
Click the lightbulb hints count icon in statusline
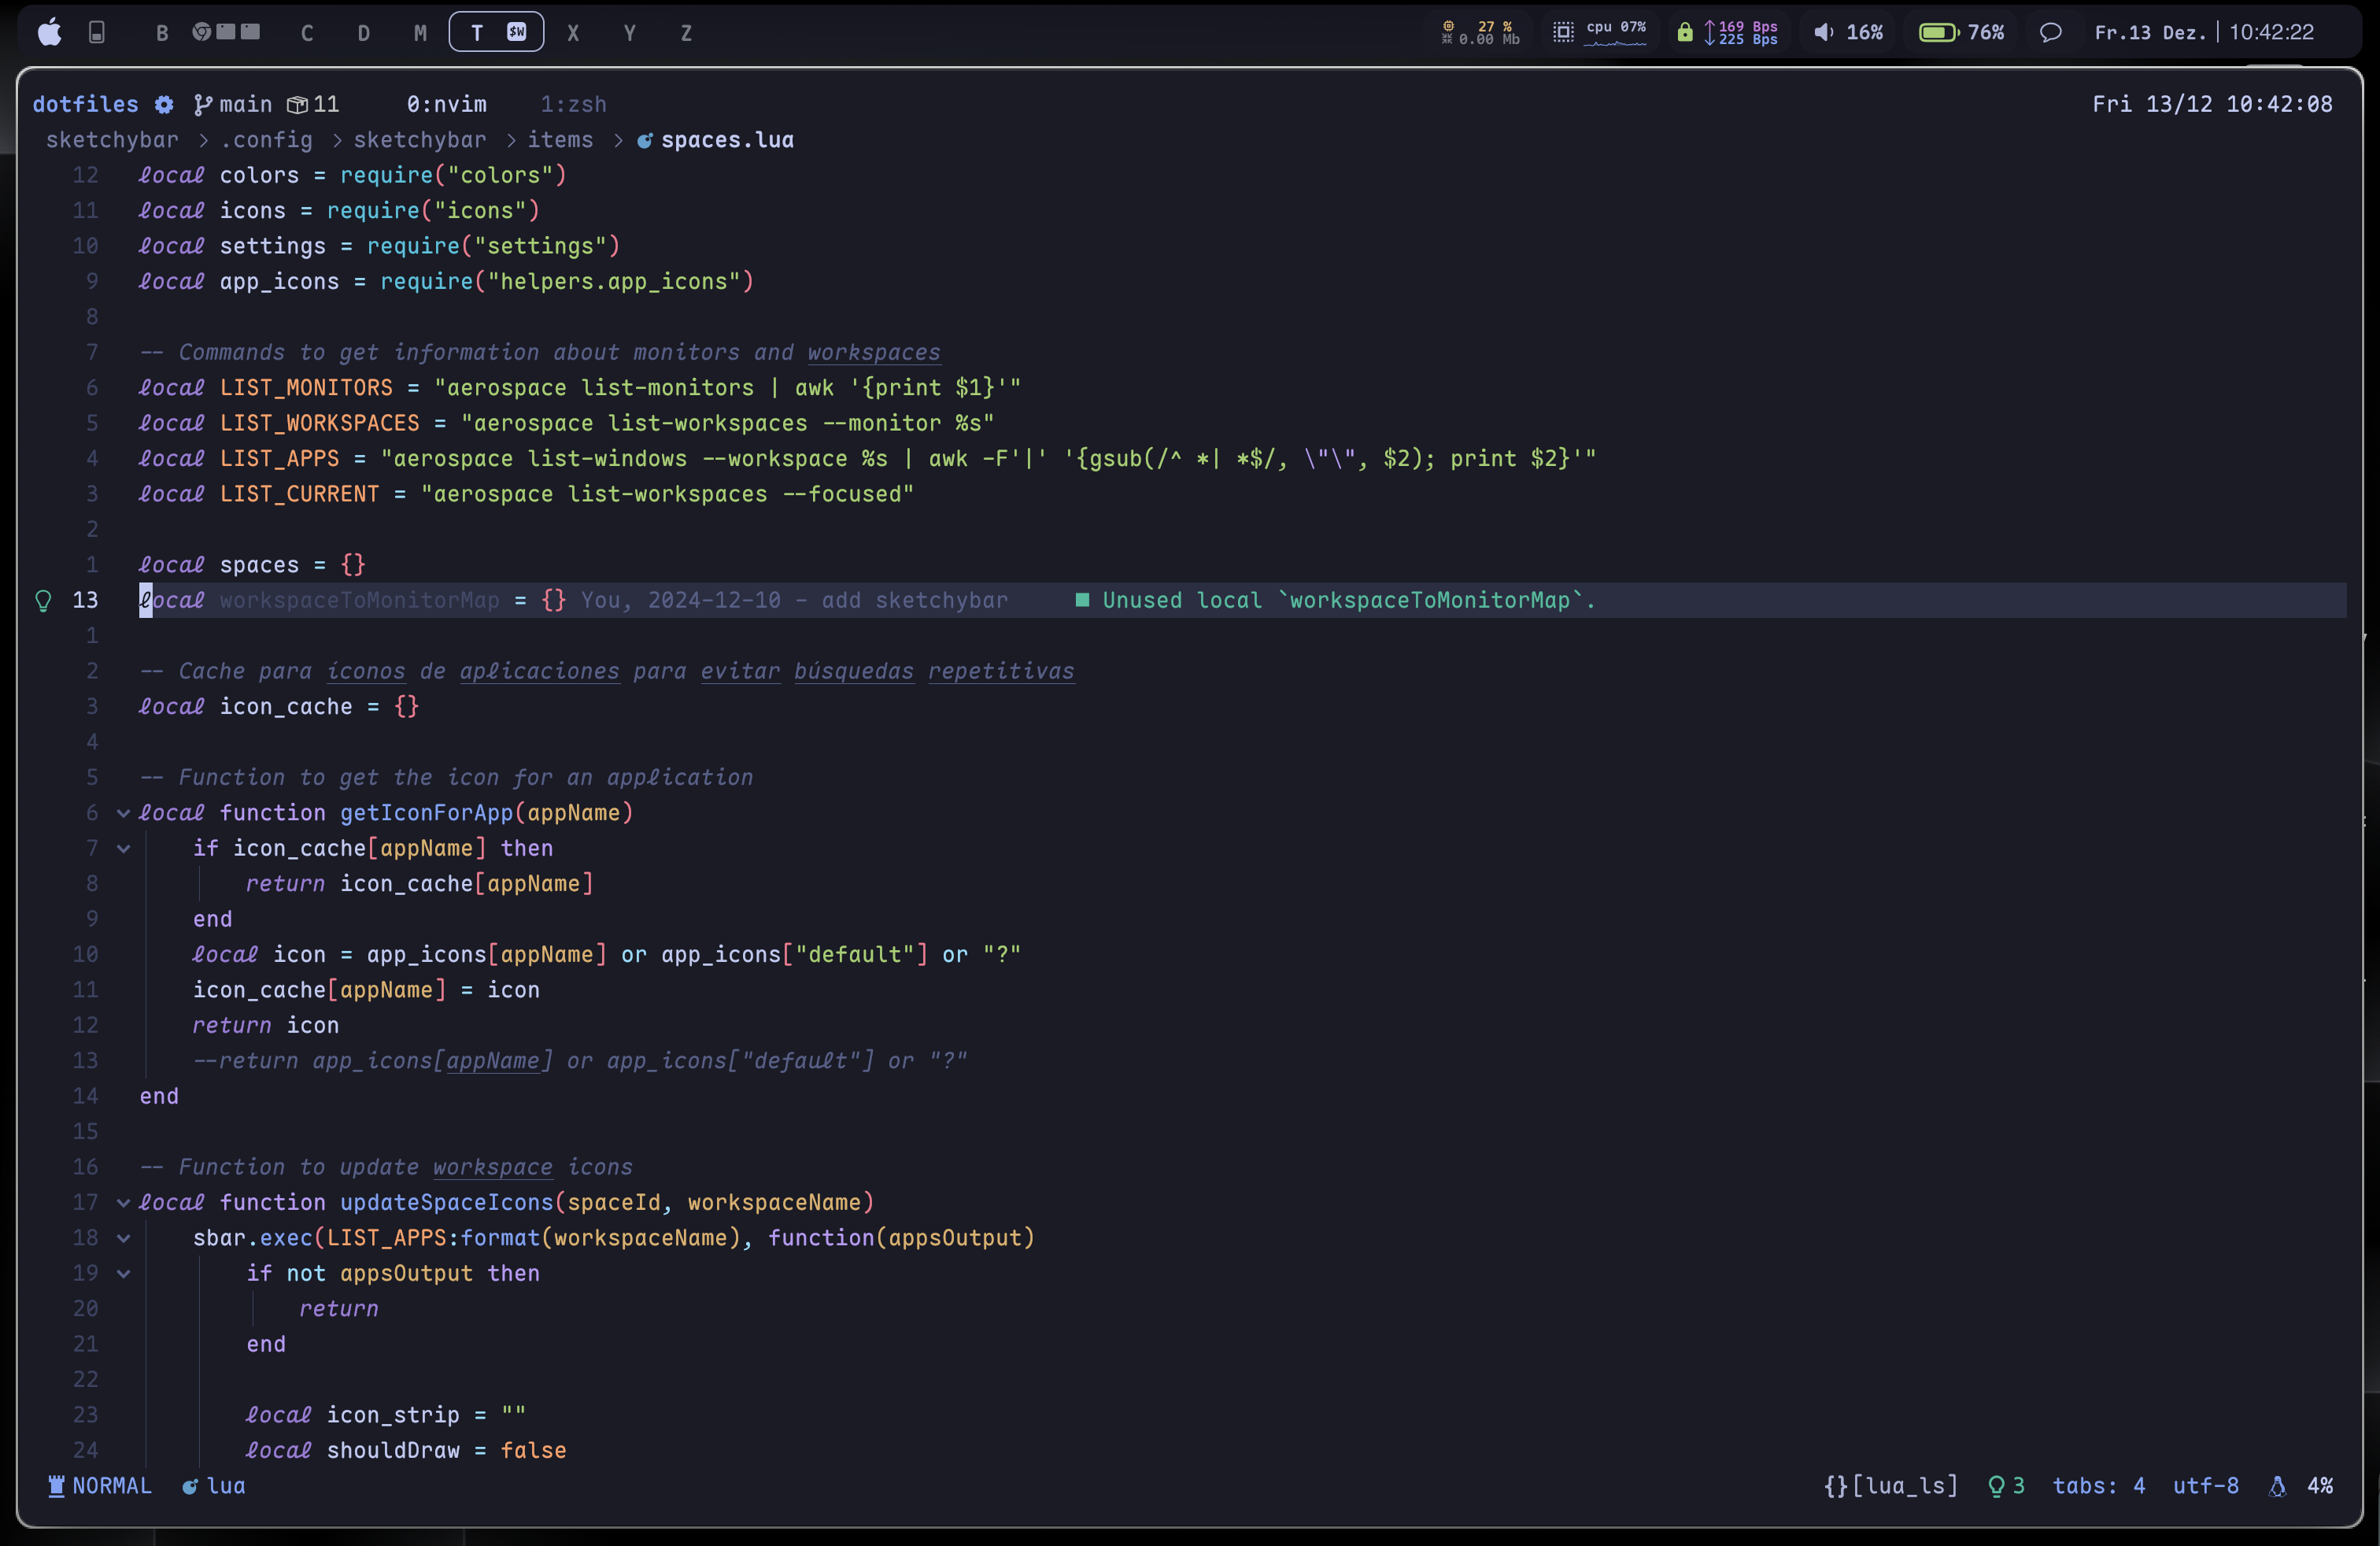1996,1485
